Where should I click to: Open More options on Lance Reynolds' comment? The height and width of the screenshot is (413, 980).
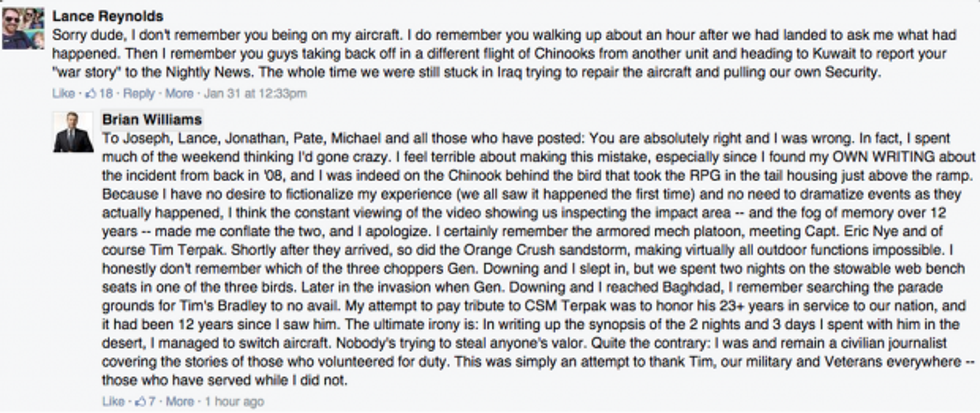[178, 93]
